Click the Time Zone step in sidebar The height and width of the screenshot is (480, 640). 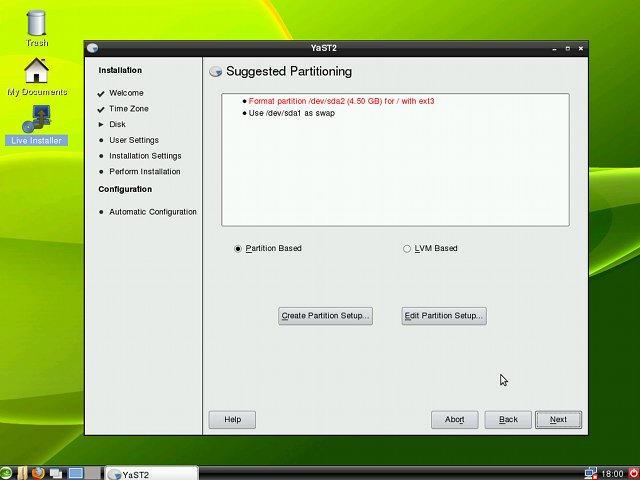point(129,109)
